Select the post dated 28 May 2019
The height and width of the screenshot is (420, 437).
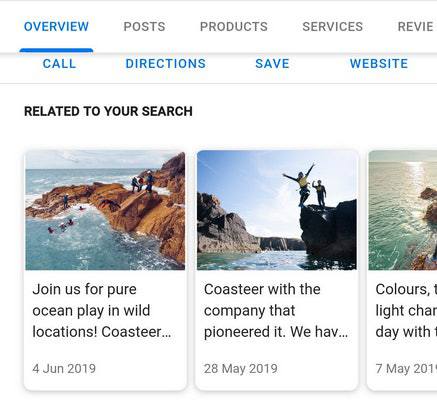241,369
